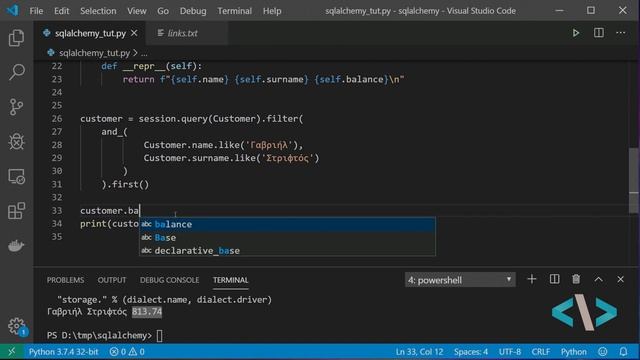Open the Edit menu
Screen dimensions: 640x360
tap(61, 11)
